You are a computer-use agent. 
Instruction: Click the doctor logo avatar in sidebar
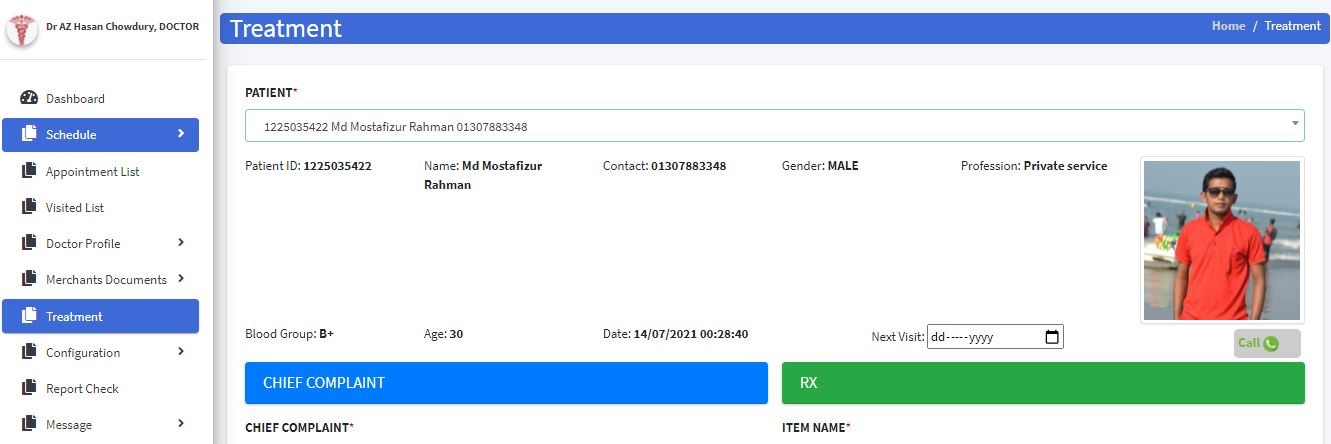click(x=21, y=30)
